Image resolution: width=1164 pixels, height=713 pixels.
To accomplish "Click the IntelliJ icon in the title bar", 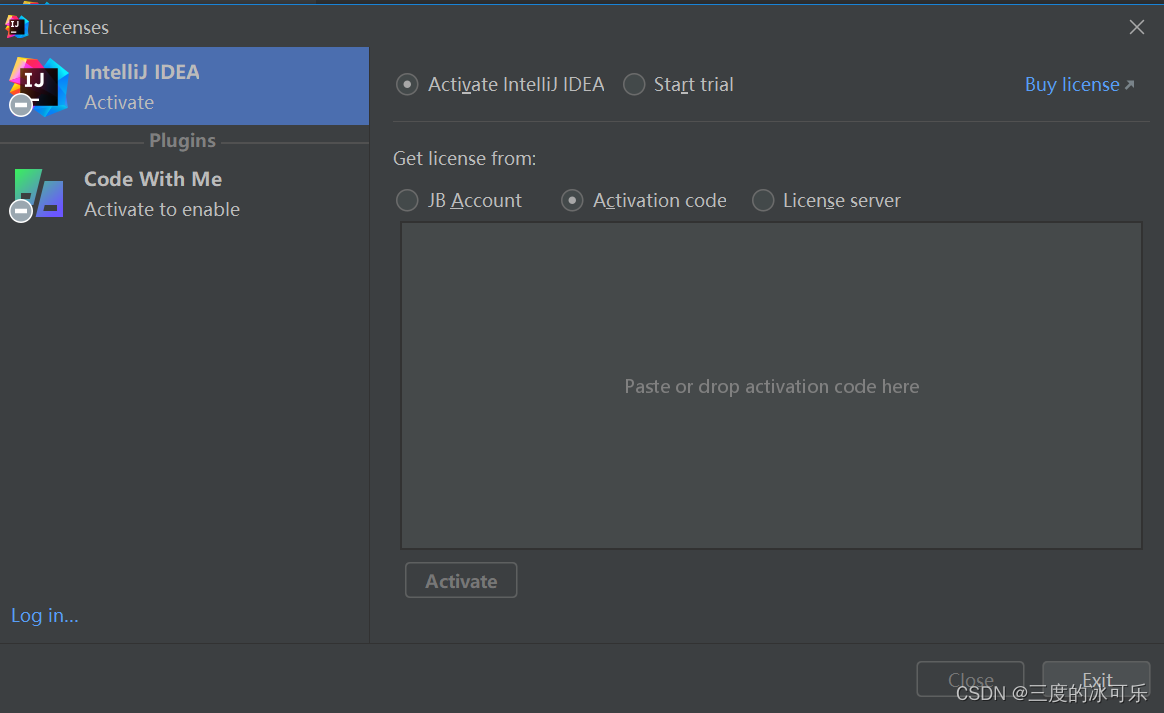I will (x=16, y=27).
